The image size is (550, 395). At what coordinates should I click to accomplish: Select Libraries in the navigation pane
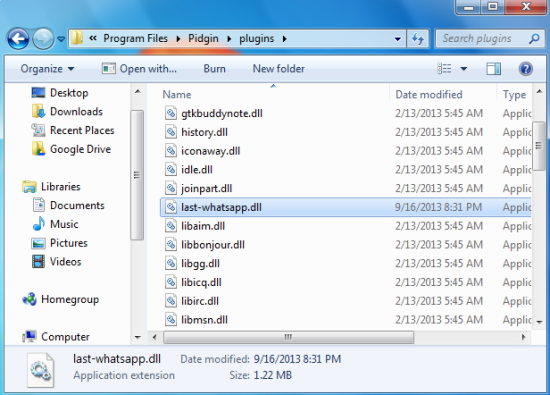click(x=51, y=187)
